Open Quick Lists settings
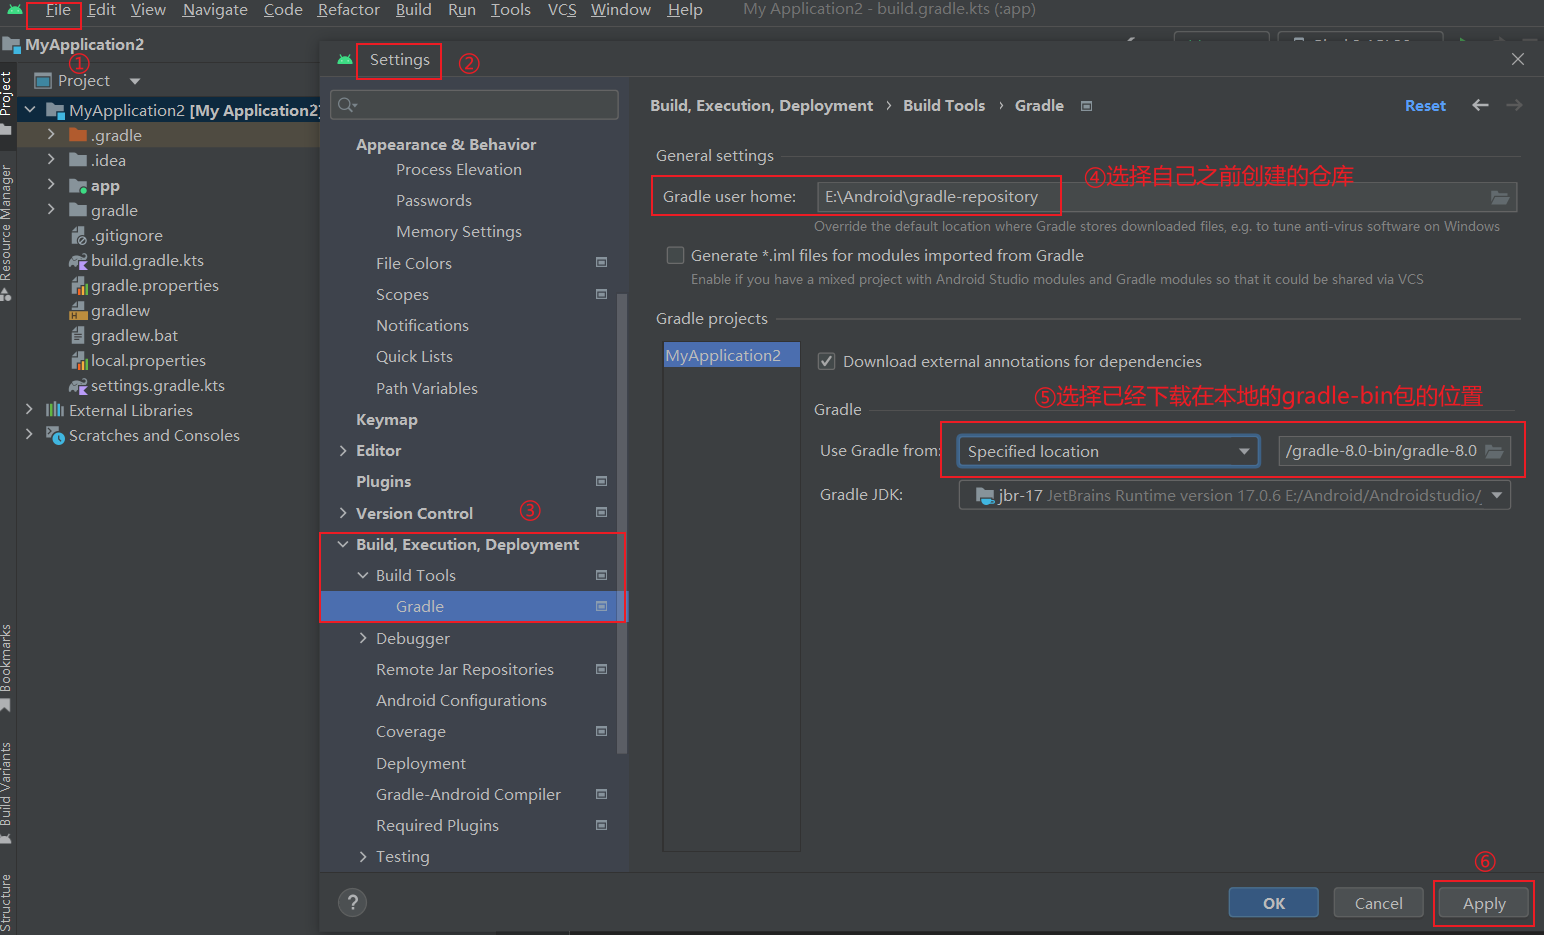 coord(414,357)
